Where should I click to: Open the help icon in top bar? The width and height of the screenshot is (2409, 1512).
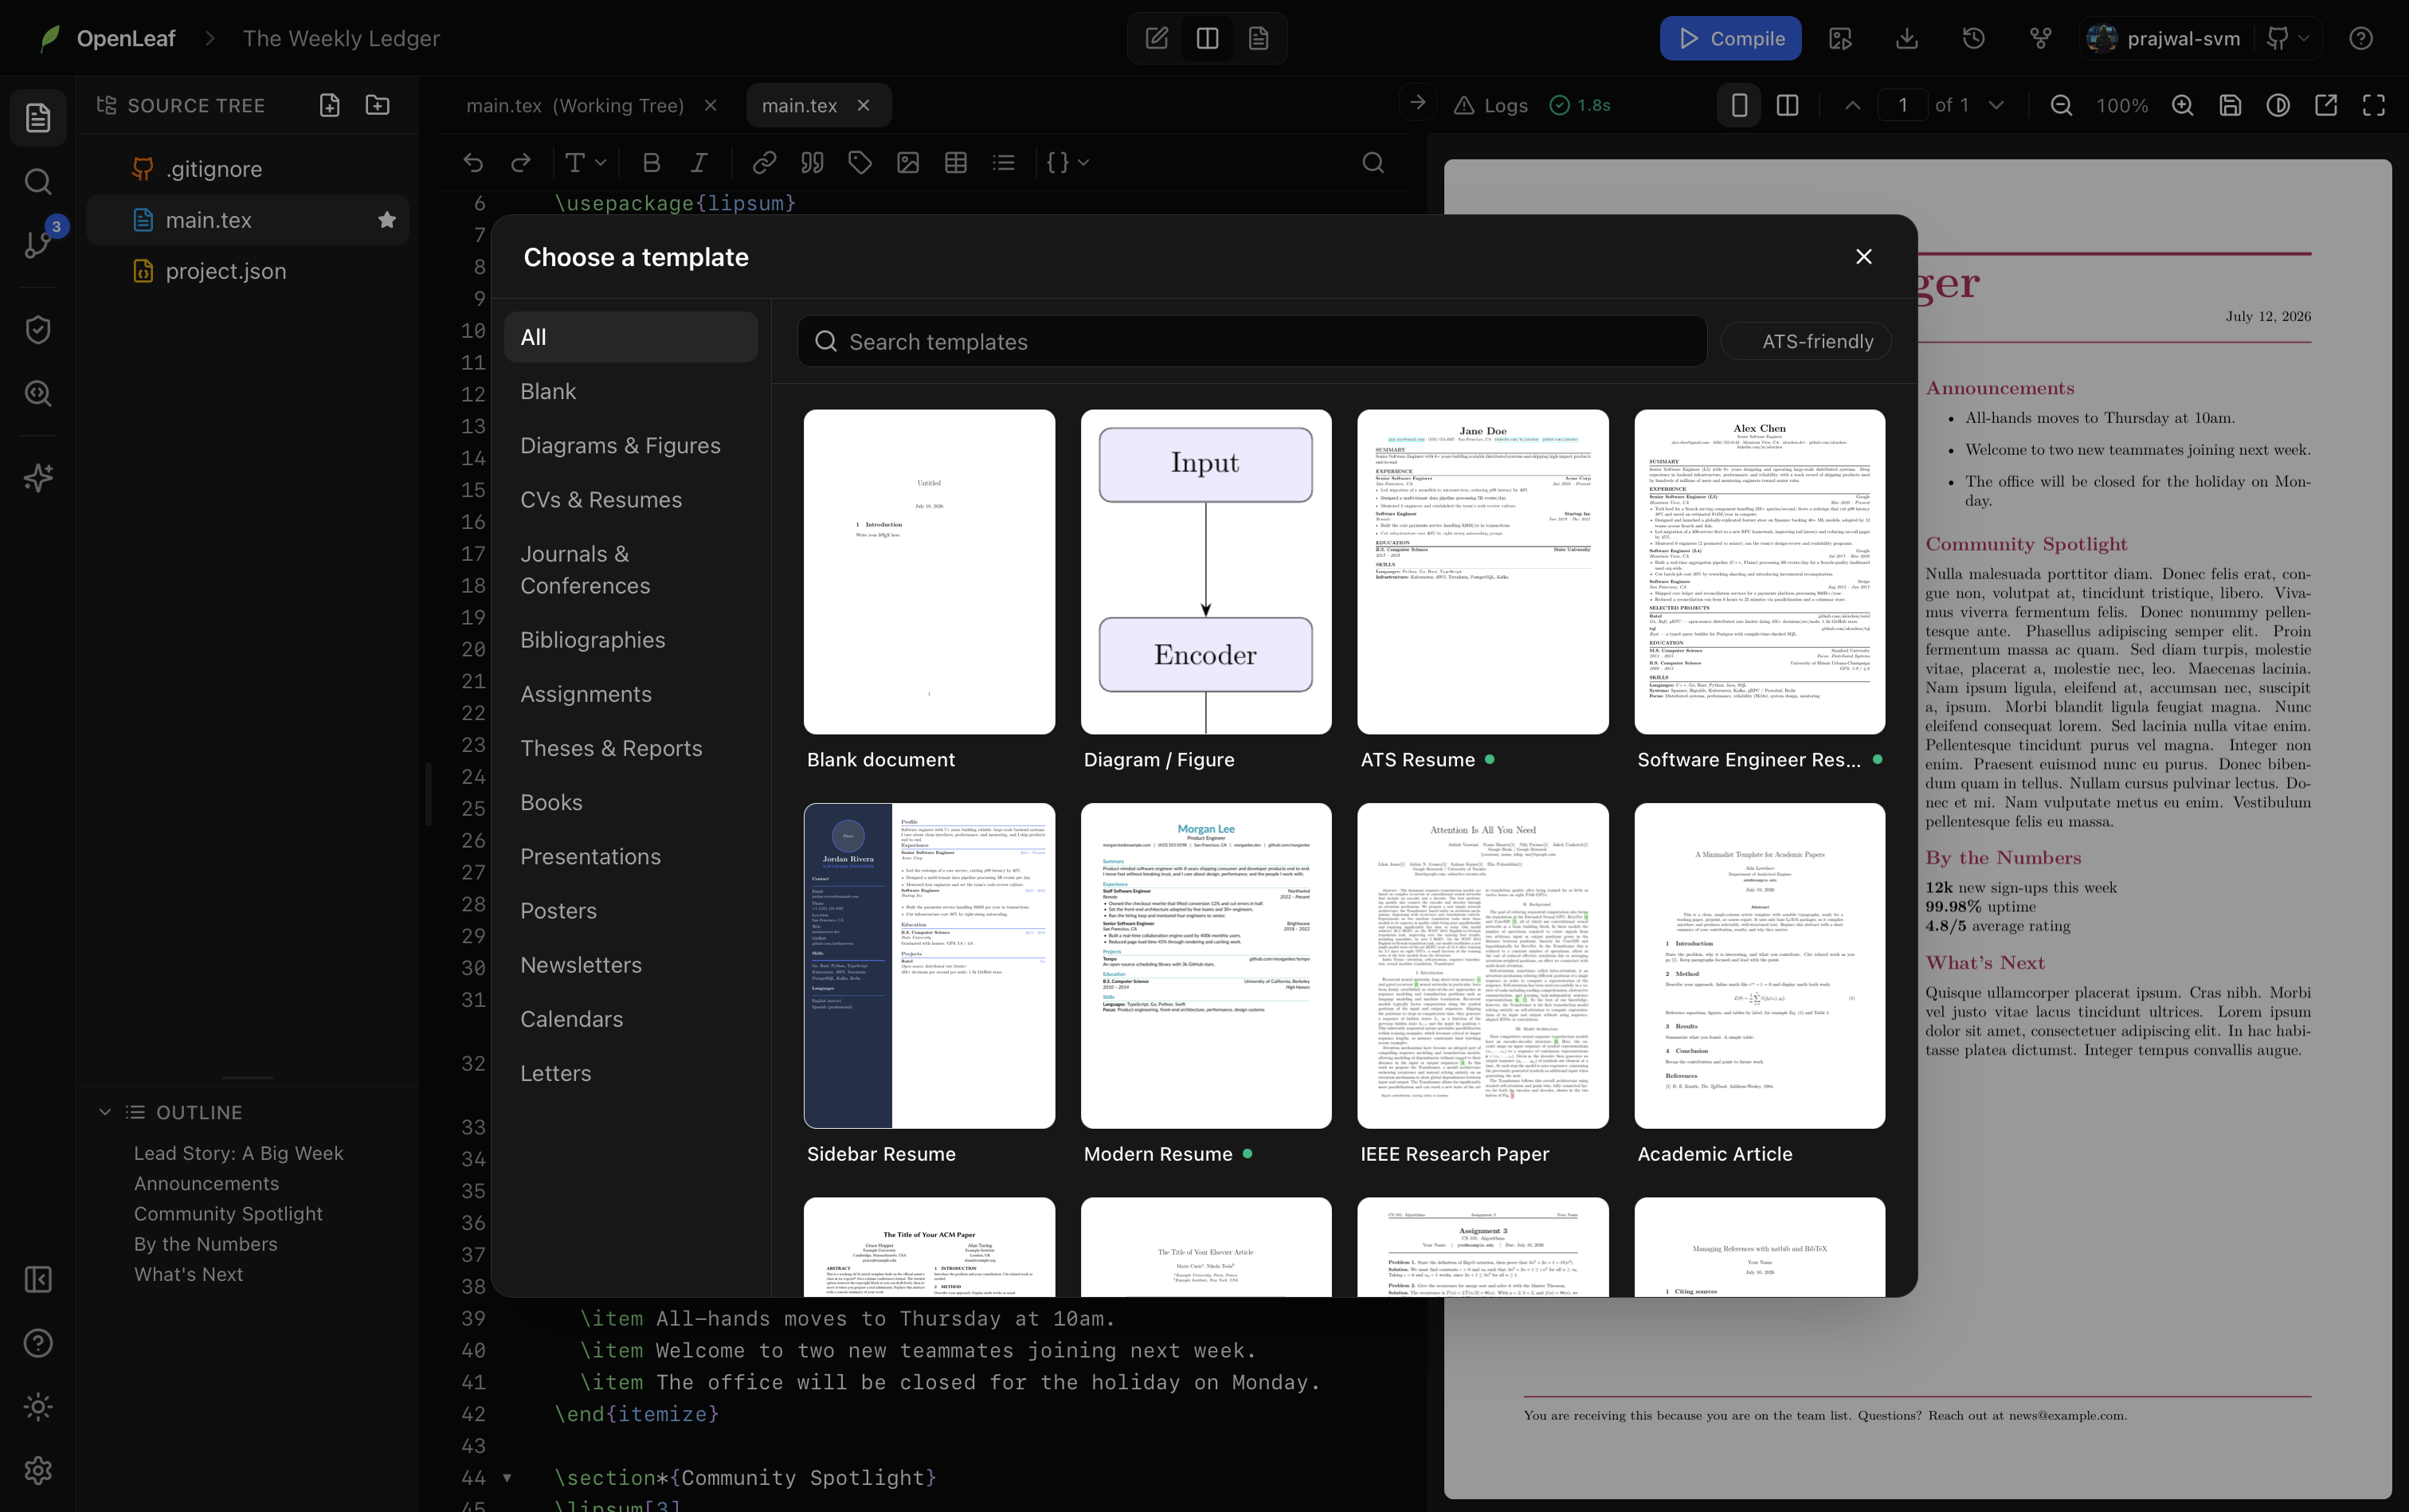tap(2360, 38)
